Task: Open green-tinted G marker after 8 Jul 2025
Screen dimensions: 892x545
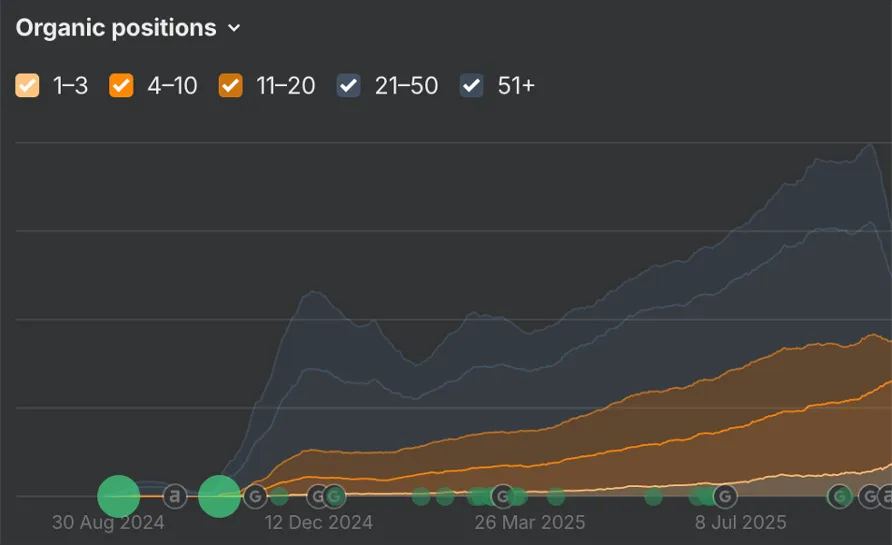Action: tap(840, 496)
